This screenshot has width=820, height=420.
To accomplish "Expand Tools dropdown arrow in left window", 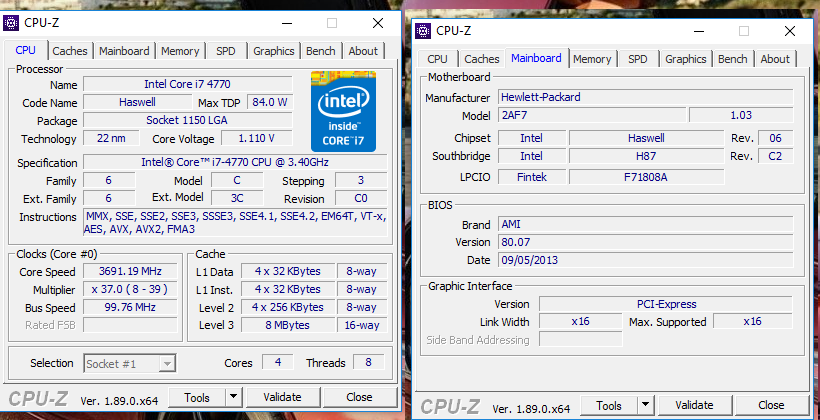I will [234, 398].
